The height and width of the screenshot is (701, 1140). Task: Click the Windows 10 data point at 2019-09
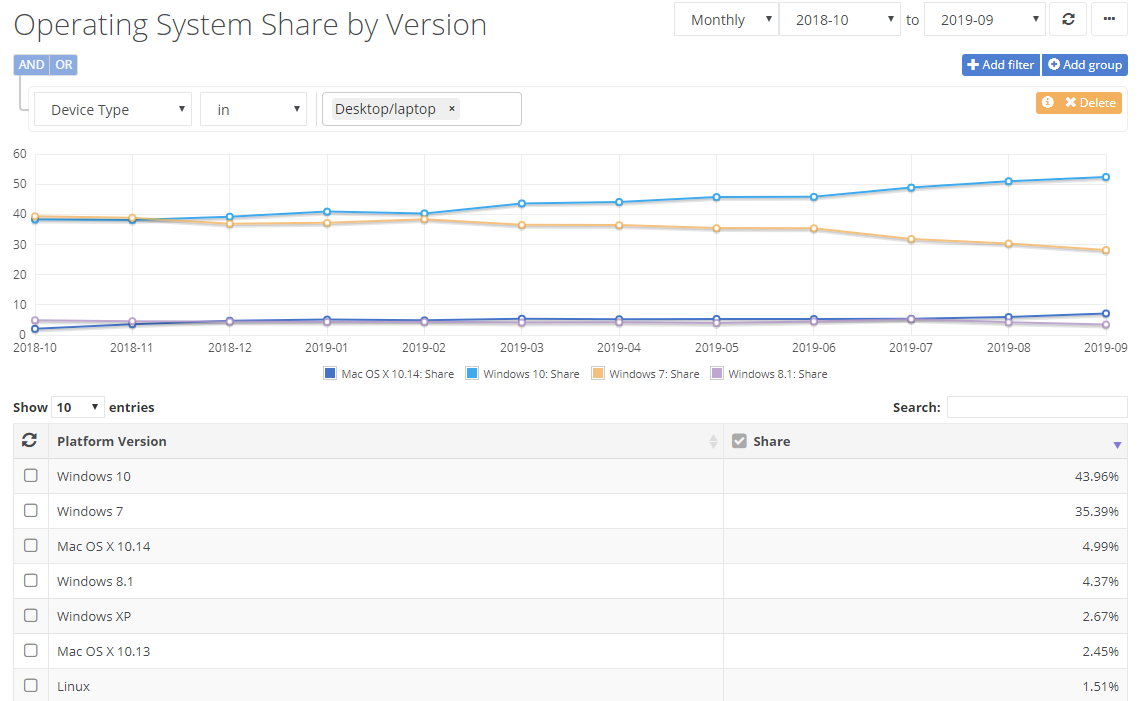click(x=1106, y=177)
